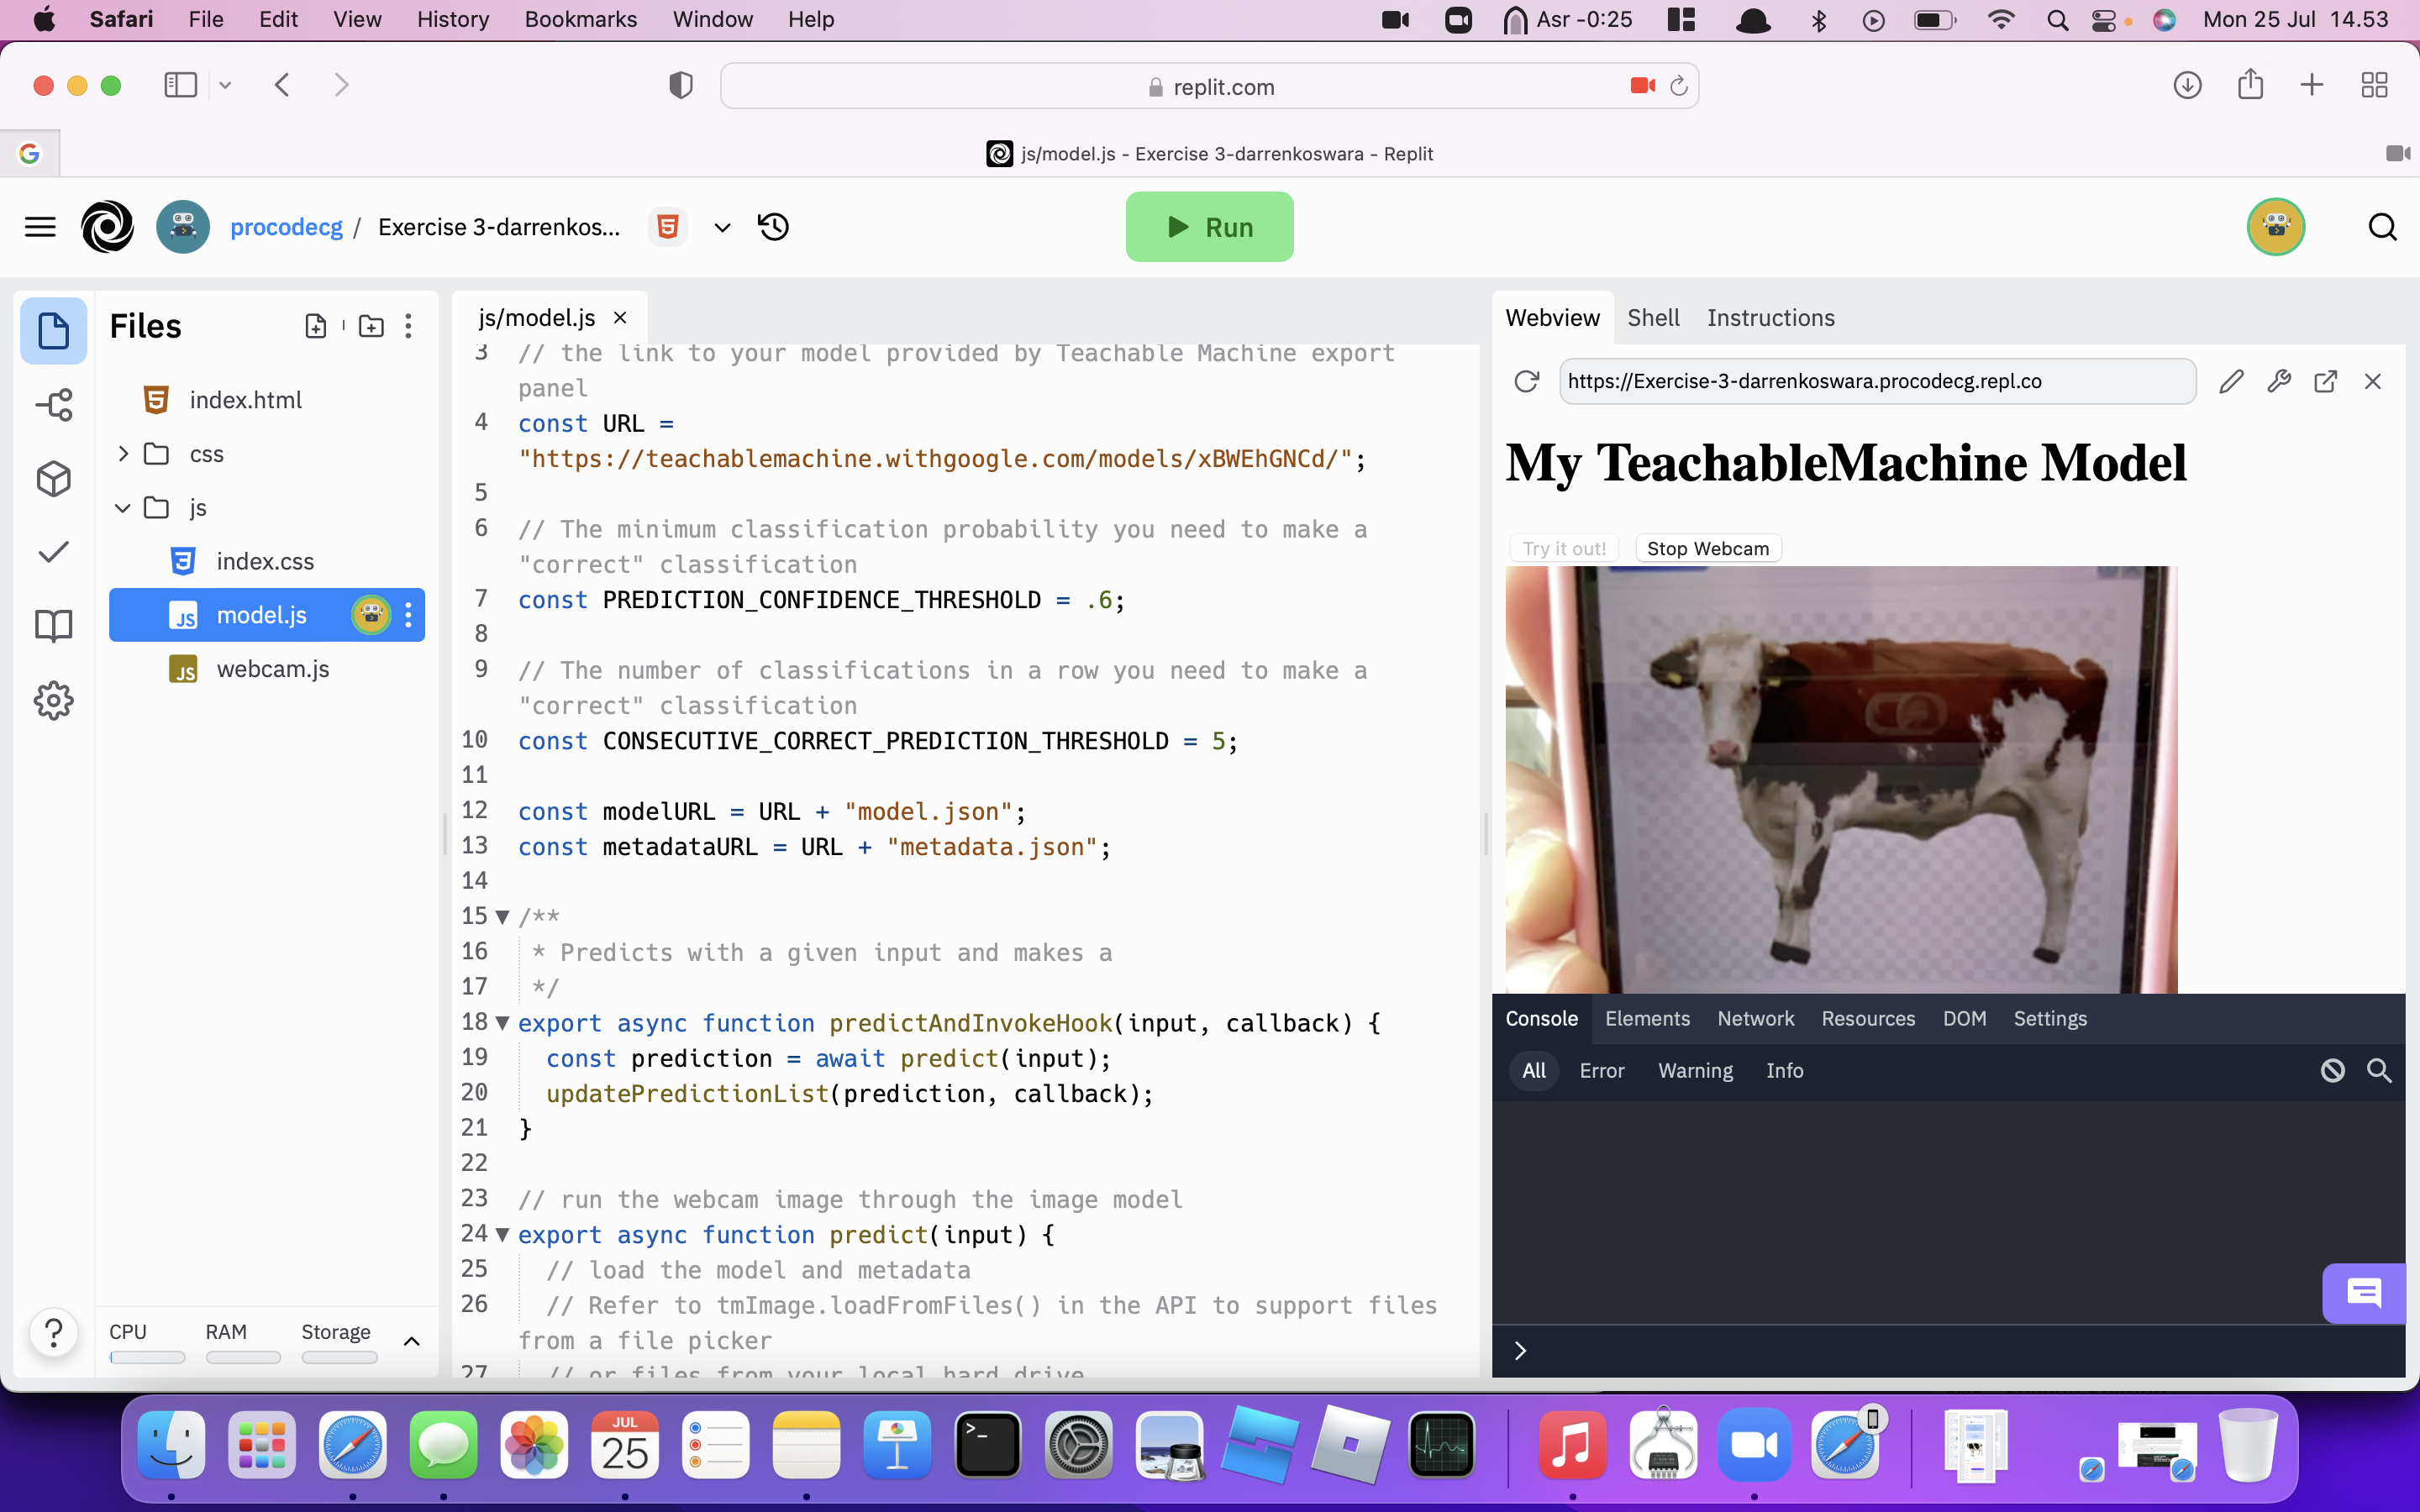This screenshot has width=2420, height=1512.
Task: Open Files panel three-dot menu
Action: [x=408, y=326]
